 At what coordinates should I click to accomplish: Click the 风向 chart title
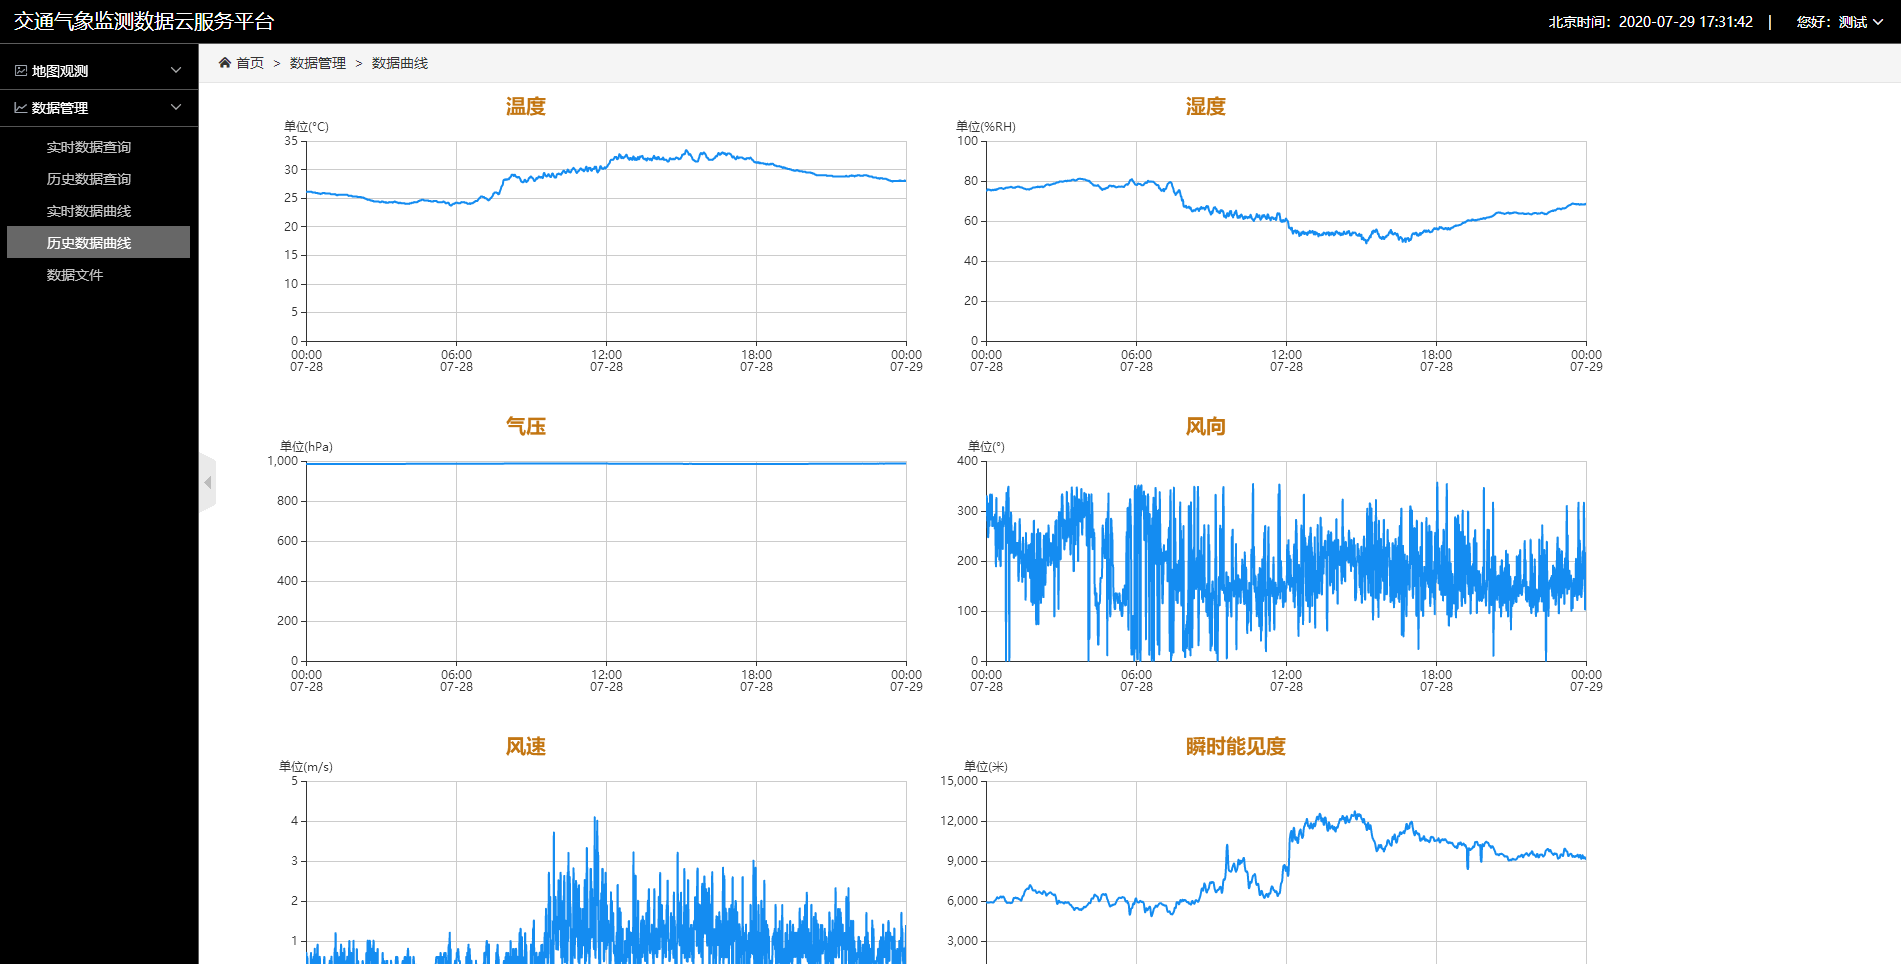pyautogui.click(x=1206, y=426)
